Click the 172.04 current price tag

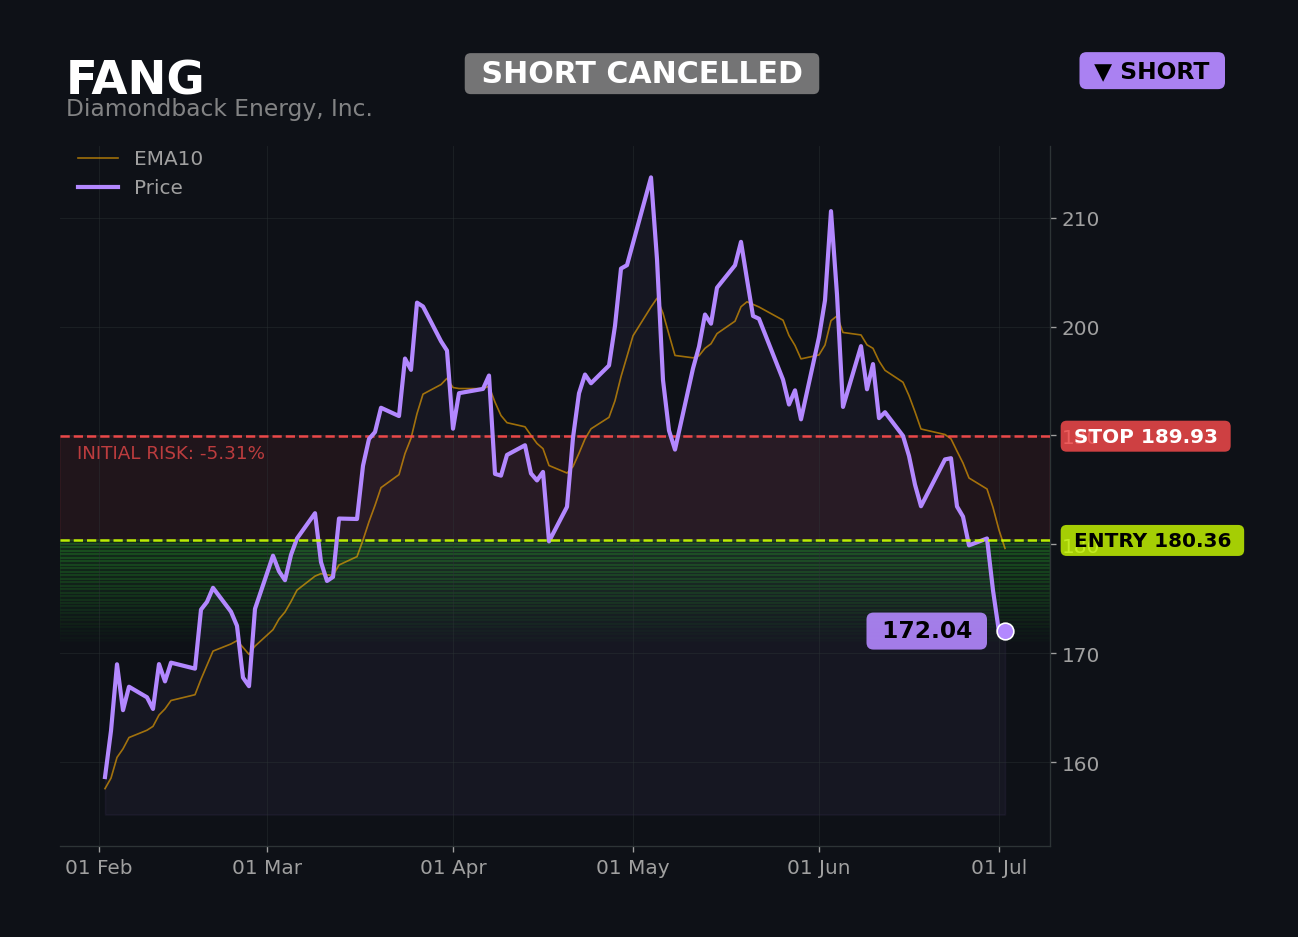[927, 631]
